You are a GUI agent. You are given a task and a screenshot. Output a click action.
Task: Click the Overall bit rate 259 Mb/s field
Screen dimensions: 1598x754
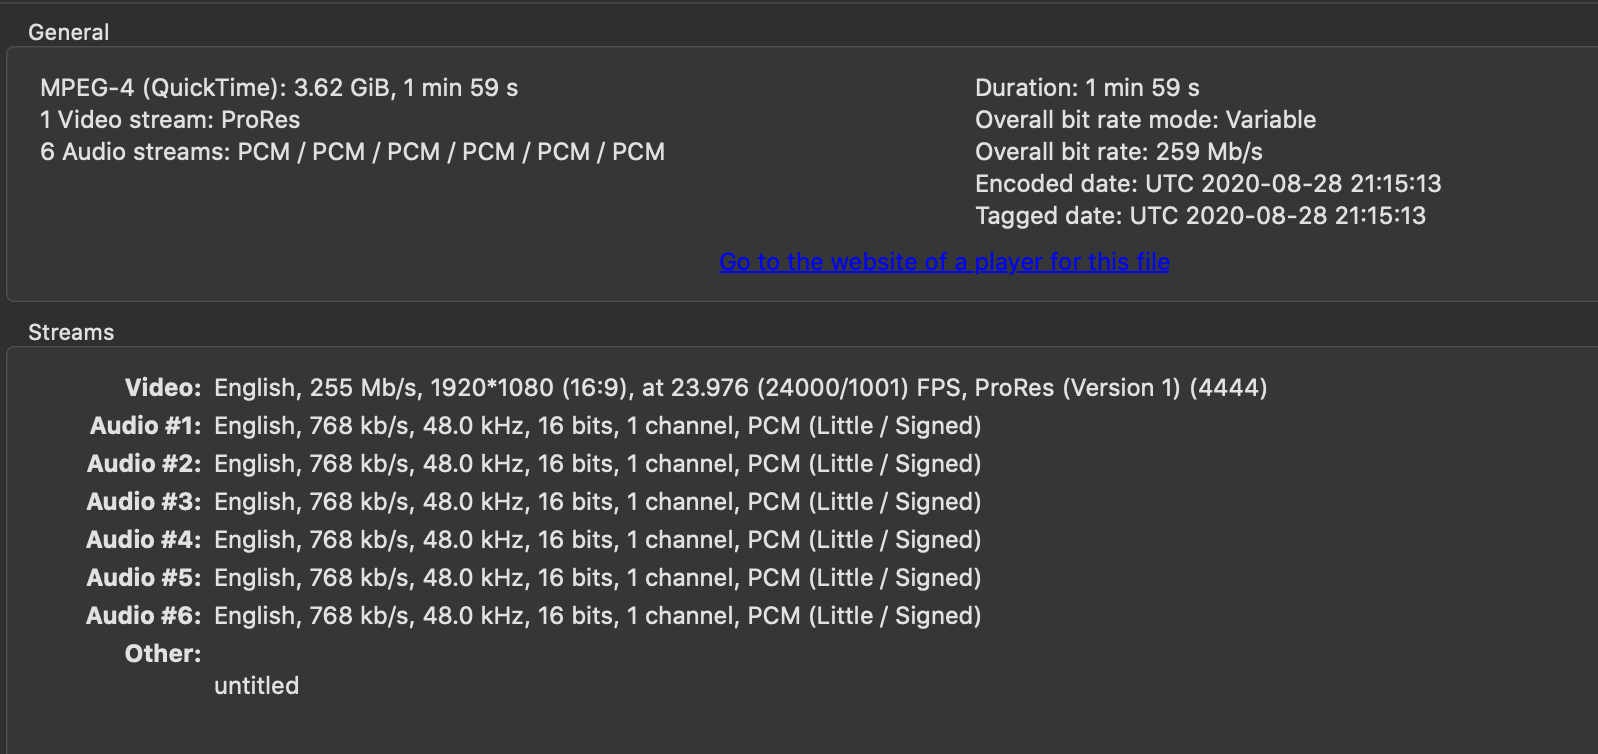click(x=1118, y=151)
